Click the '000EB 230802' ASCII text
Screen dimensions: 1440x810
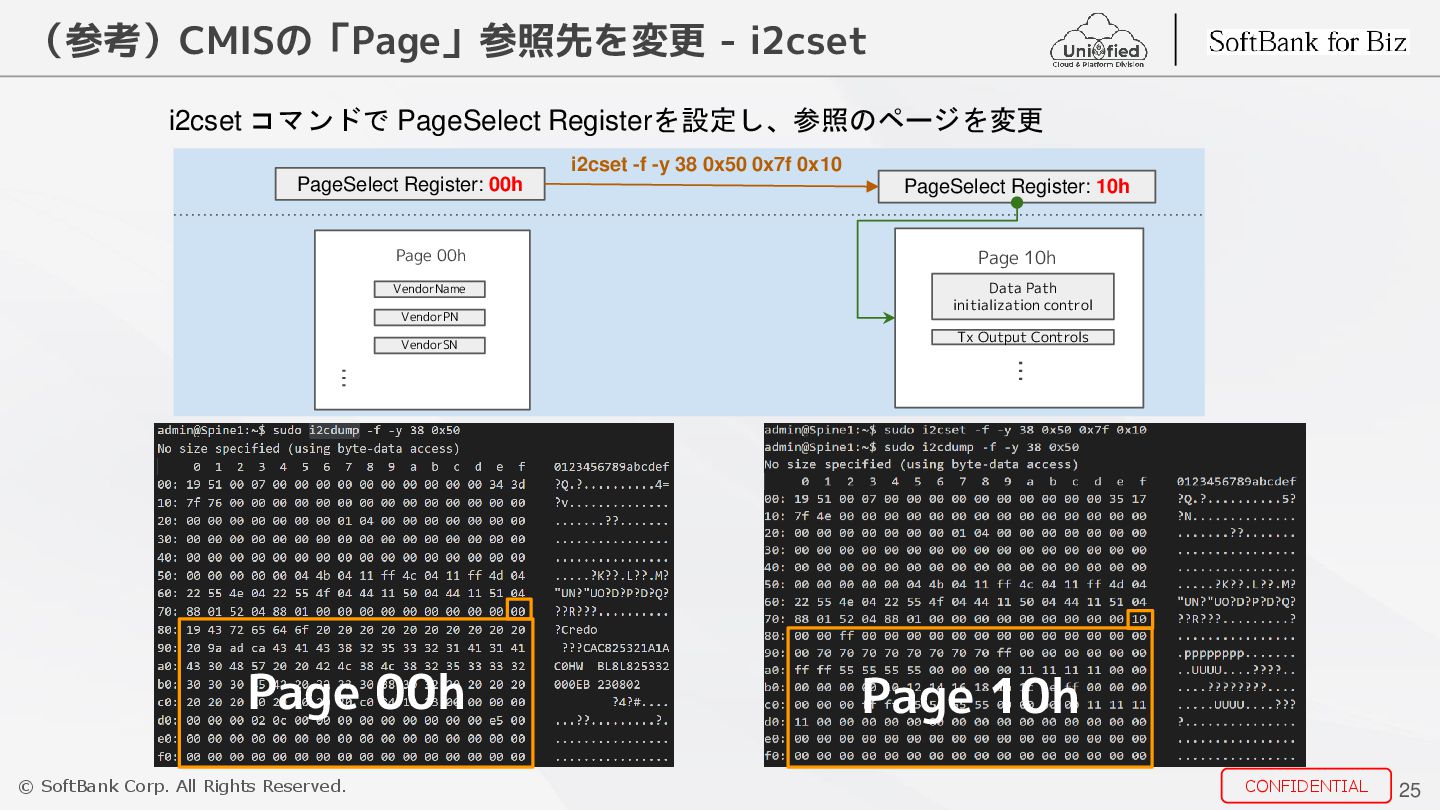598,685
